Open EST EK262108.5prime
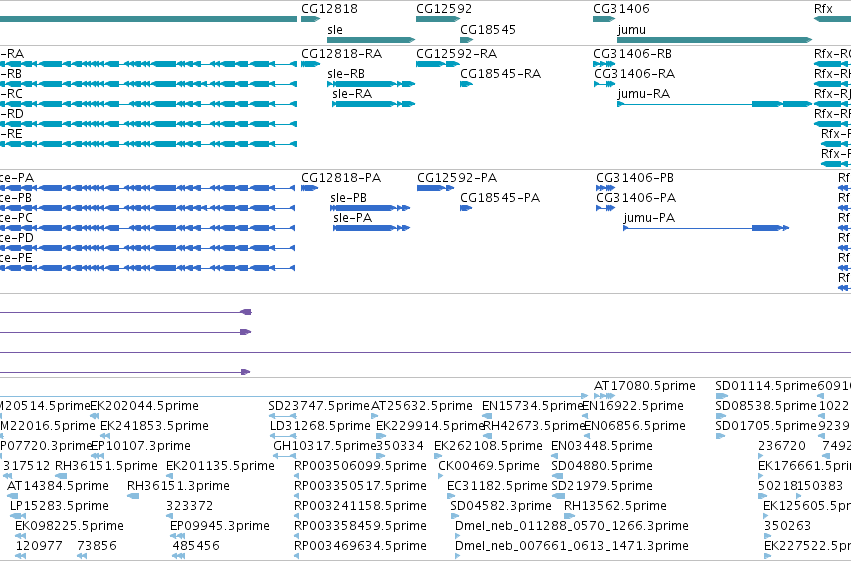The image size is (851, 561). [x=488, y=446]
